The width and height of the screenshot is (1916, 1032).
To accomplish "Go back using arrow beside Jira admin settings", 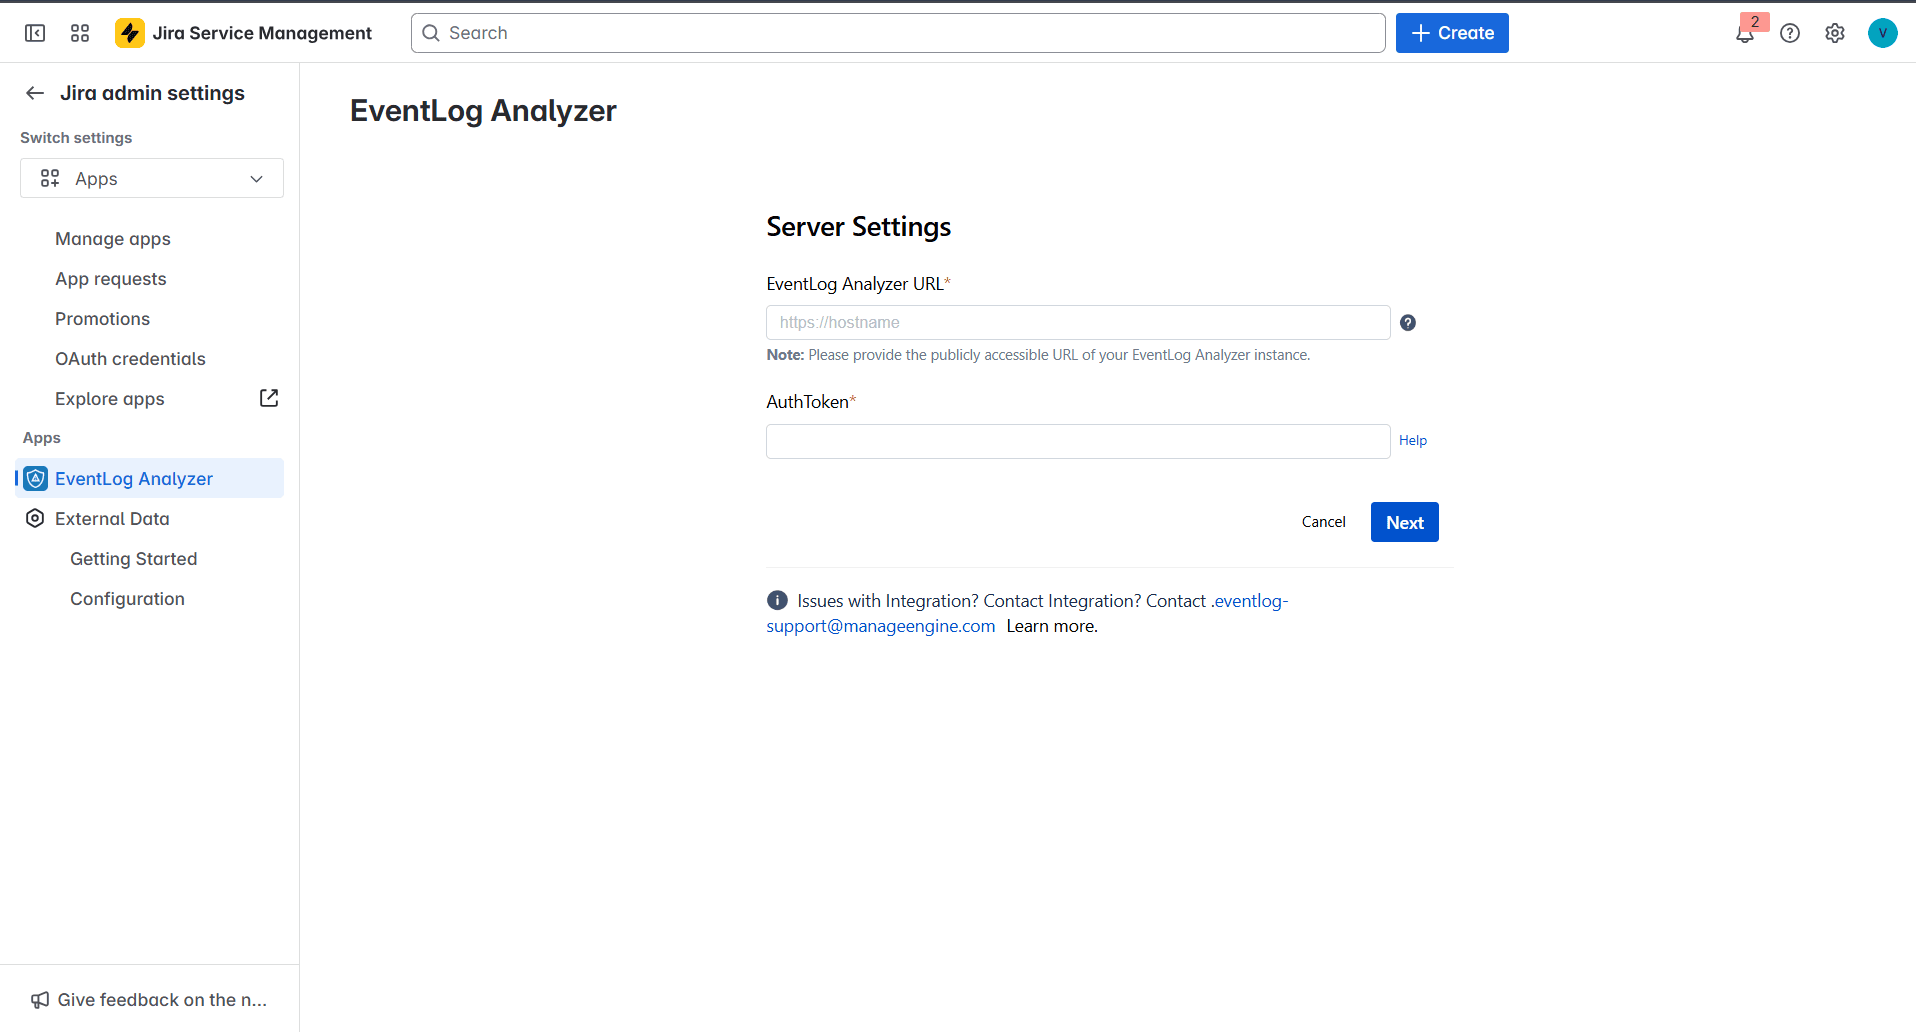I will (35, 93).
